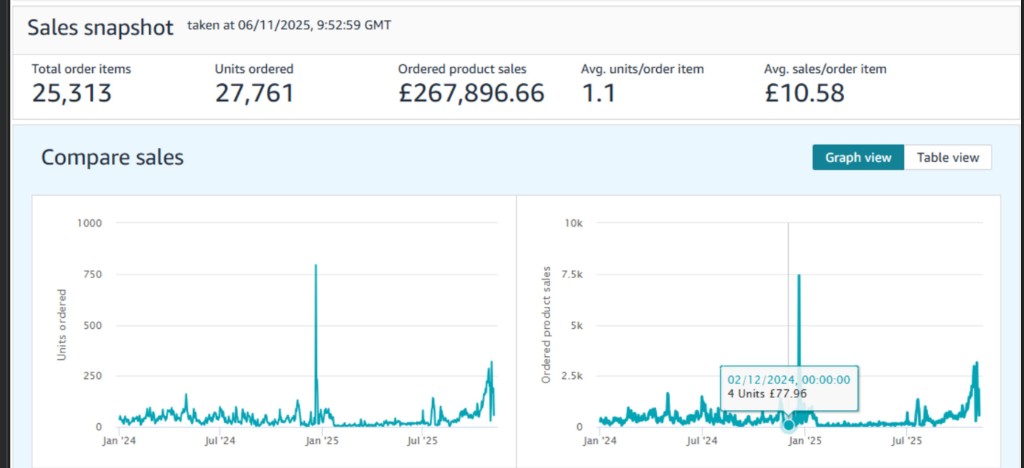
Task: Click the 2.5k y-axis label on sales chart
Action: [x=571, y=376]
